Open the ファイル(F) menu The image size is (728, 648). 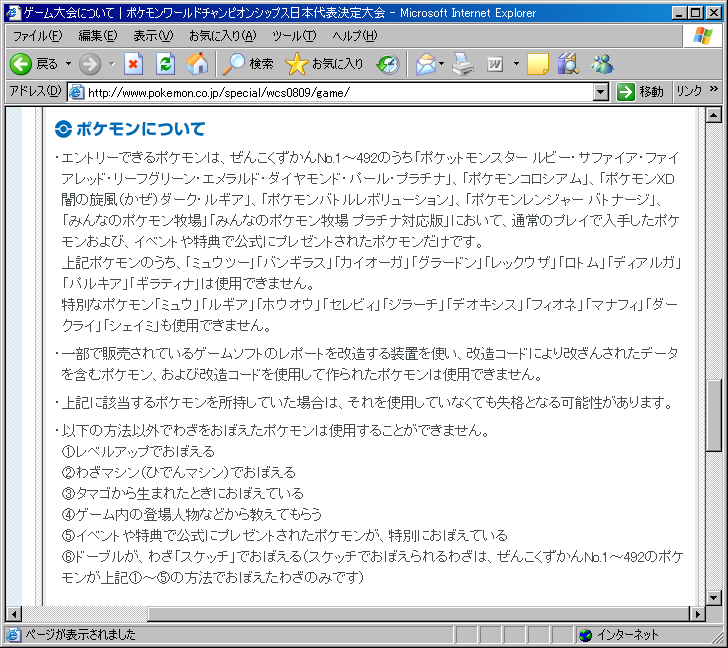pos(37,36)
